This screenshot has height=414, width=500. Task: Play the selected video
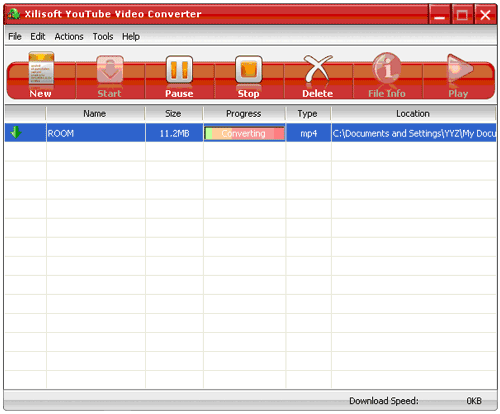(x=459, y=76)
